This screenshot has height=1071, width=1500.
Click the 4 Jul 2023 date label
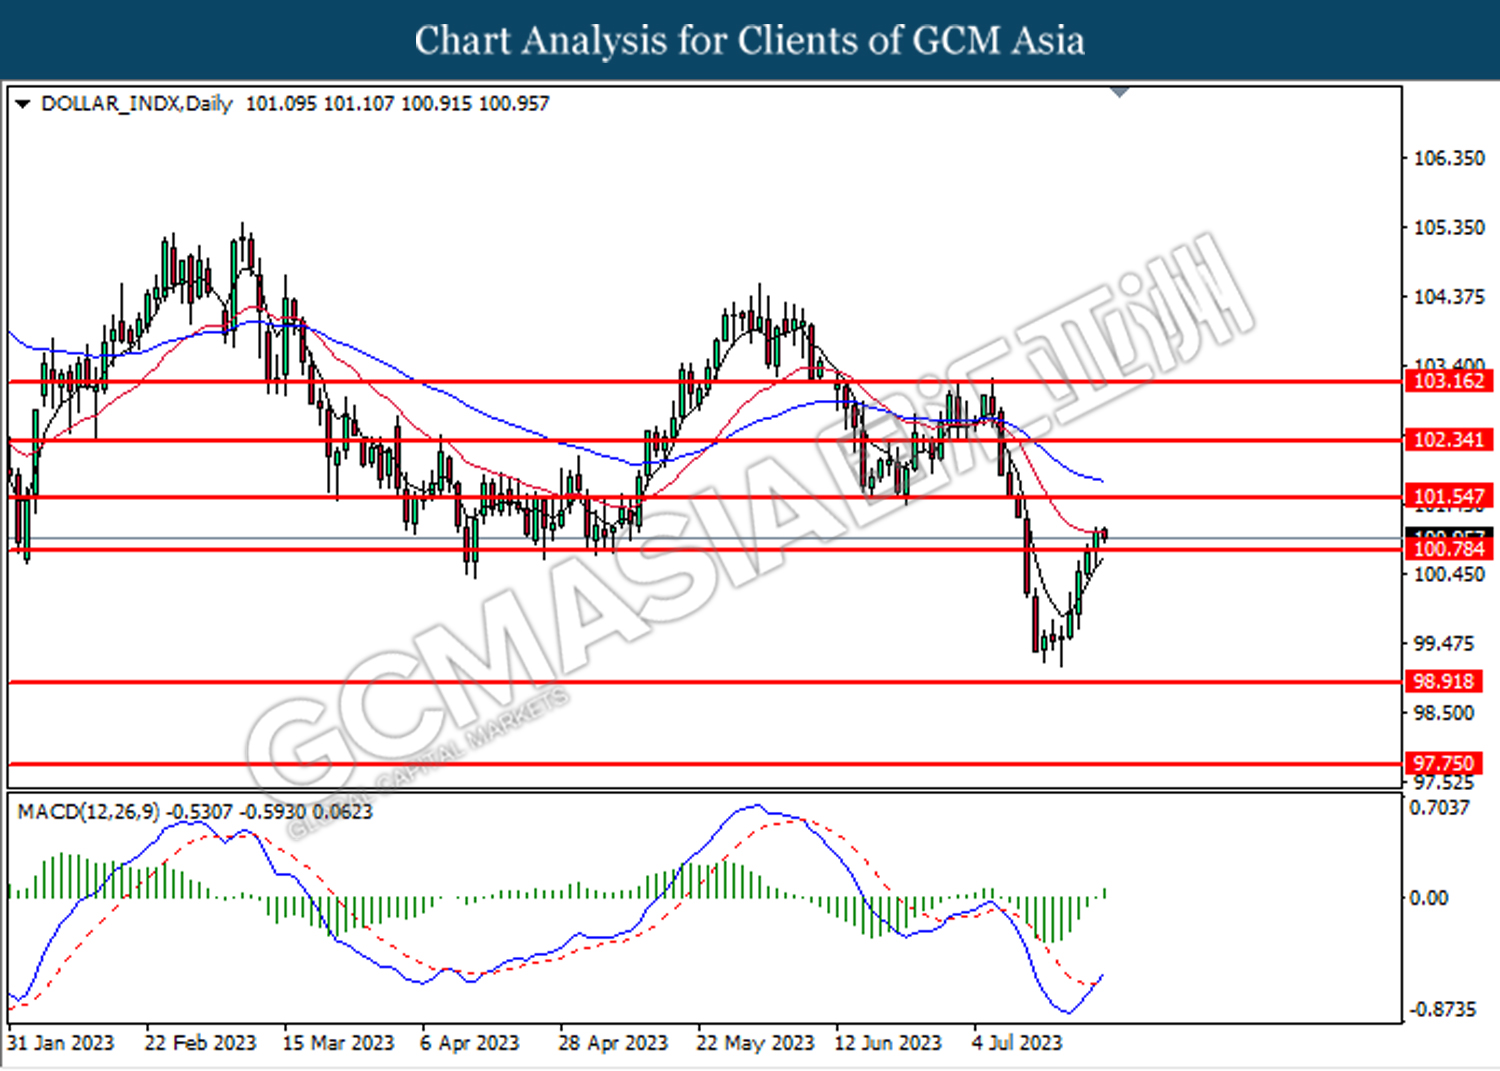click(x=1017, y=1043)
